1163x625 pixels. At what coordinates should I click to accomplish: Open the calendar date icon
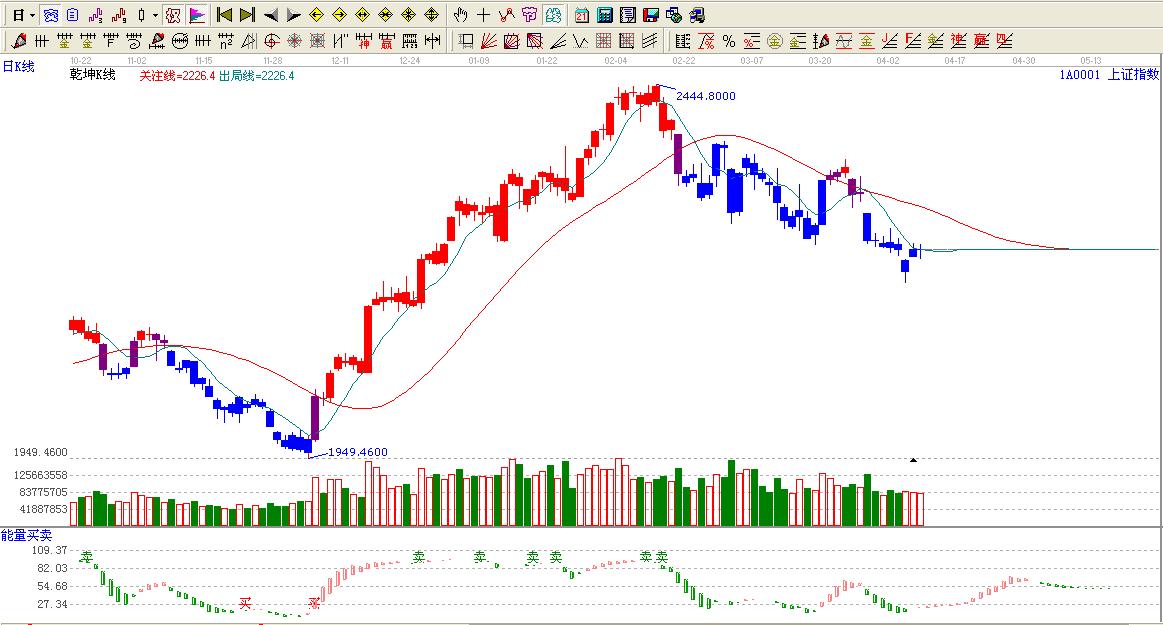(582, 15)
